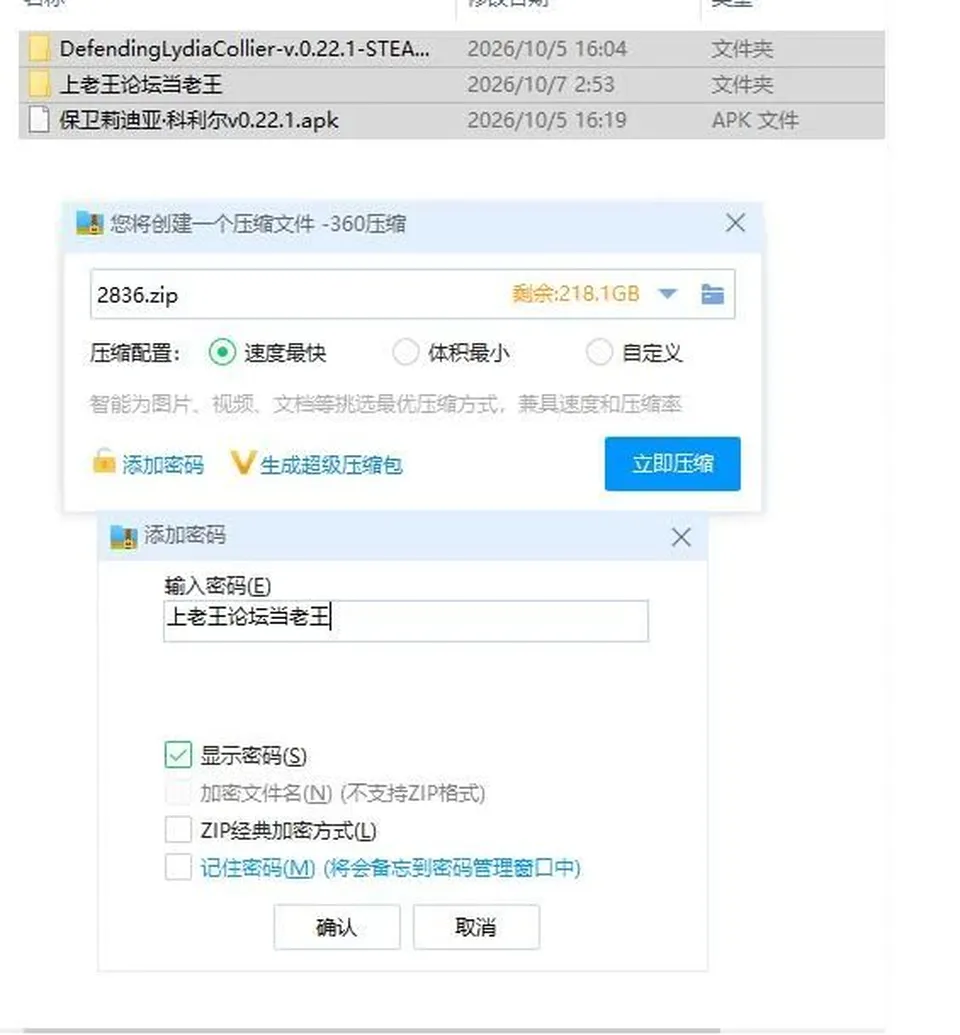The height and width of the screenshot is (1035, 960).
Task: Select the 速度最快 compression option
Action: (223, 352)
